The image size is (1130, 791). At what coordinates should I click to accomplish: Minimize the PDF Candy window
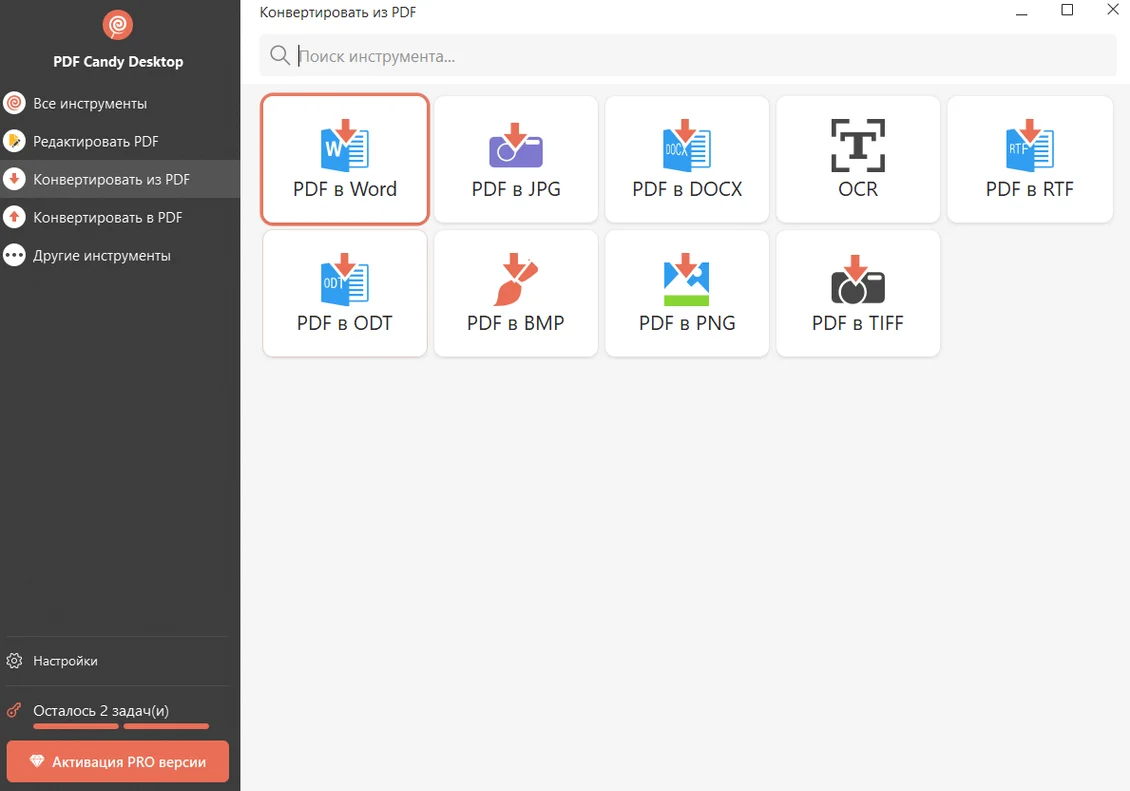coord(1021,12)
